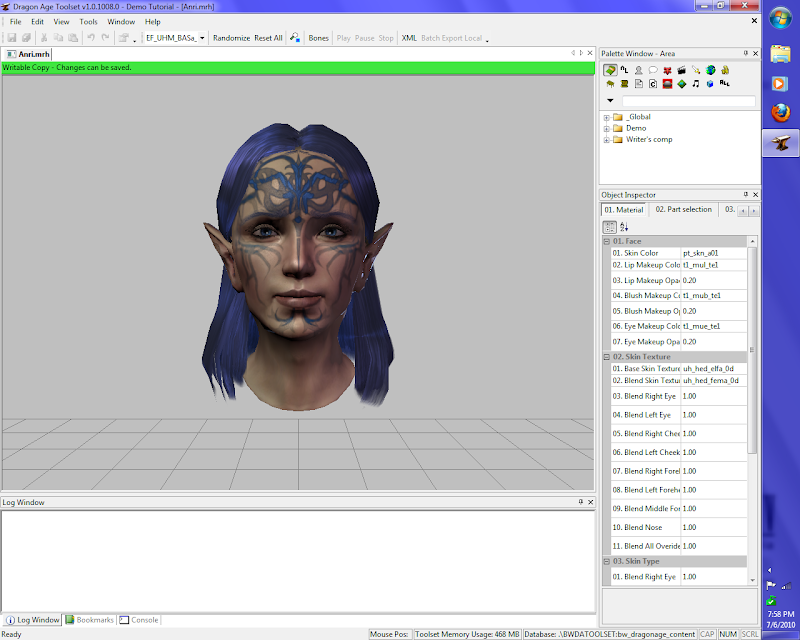
Task: Expand the _Global folder
Action: pos(606,117)
